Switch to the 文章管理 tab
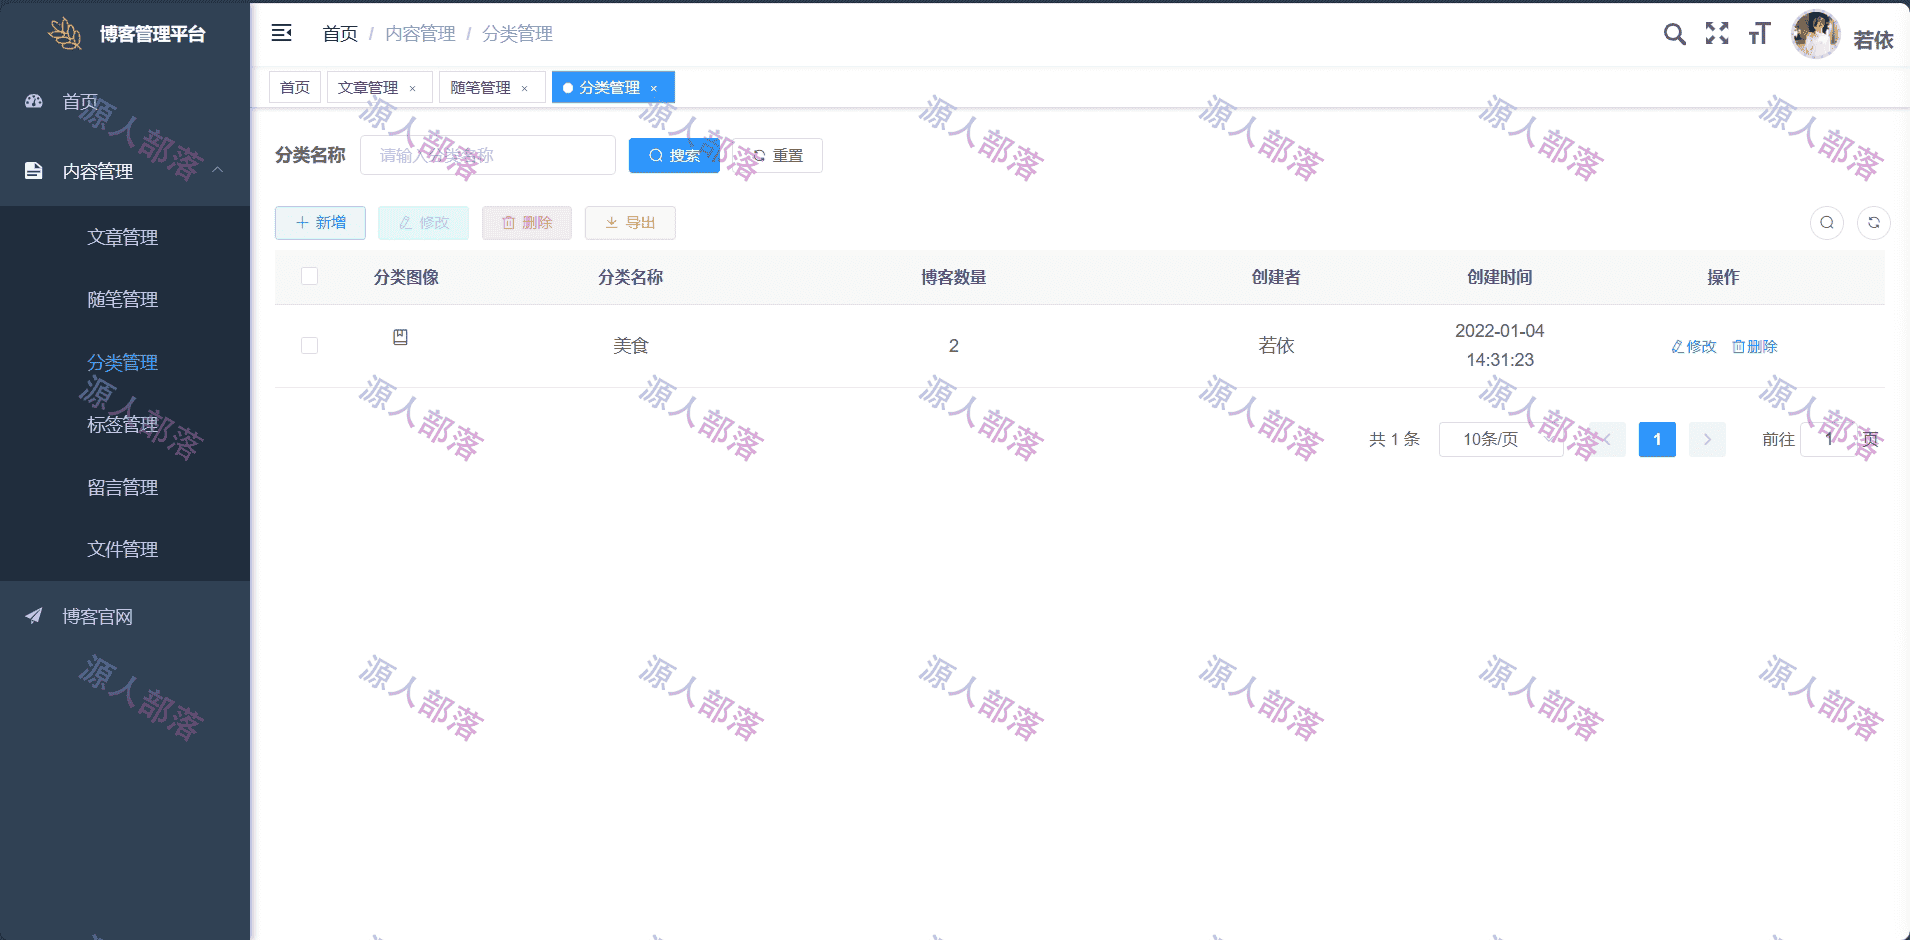 click(379, 88)
